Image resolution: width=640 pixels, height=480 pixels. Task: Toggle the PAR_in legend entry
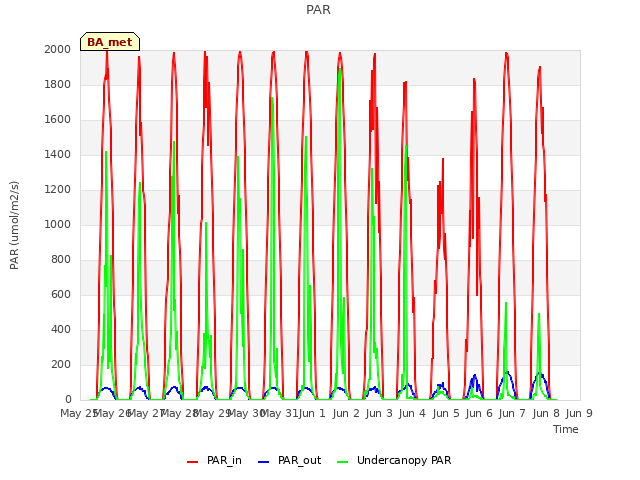214,460
